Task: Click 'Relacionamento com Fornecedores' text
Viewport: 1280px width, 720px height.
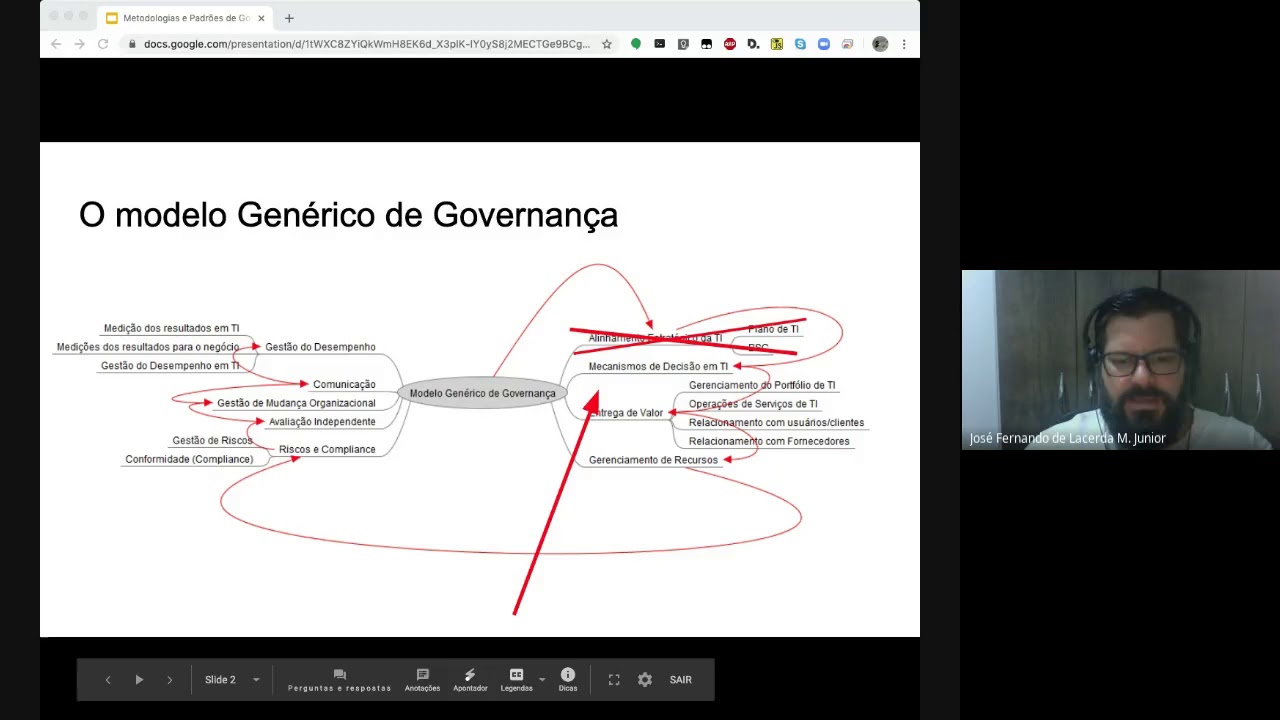Action: (x=769, y=441)
